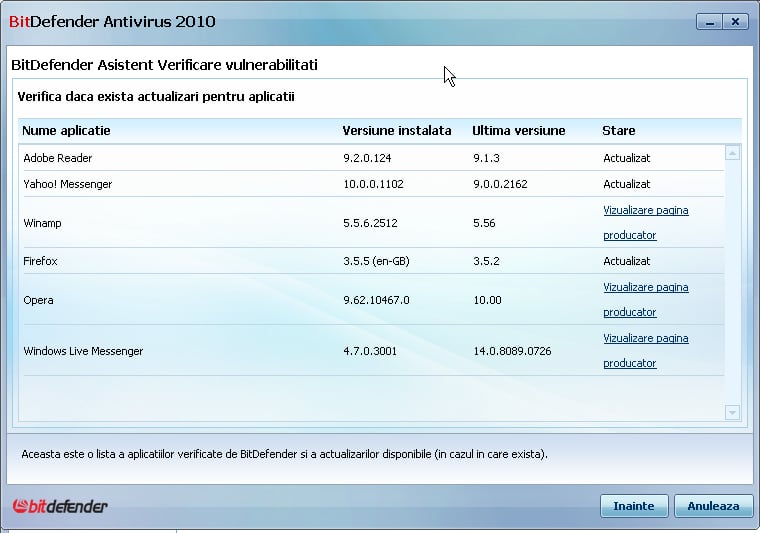Click latest version 5.56
Image resolution: width=760 pixels, height=533 pixels.
click(x=484, y=223)
